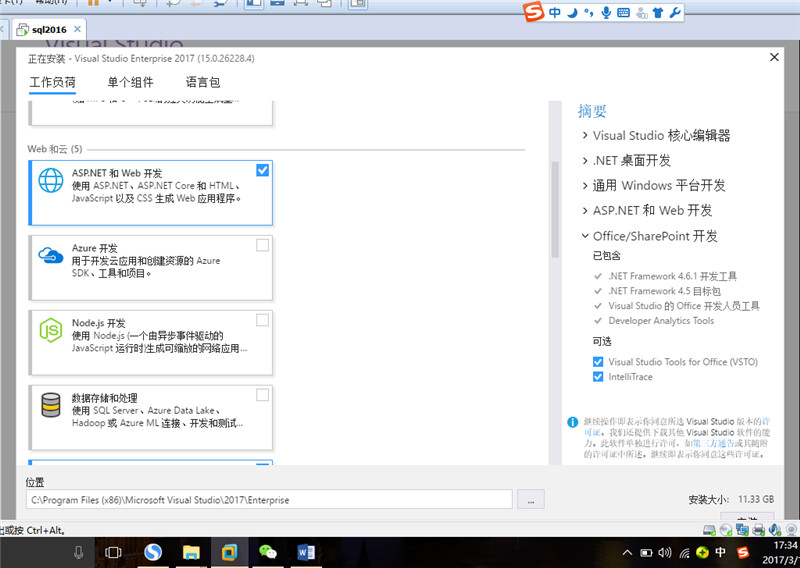Click the microphone voice input on the IME toolbar
This screenshot has height=568, width=800.
(606, 12)
